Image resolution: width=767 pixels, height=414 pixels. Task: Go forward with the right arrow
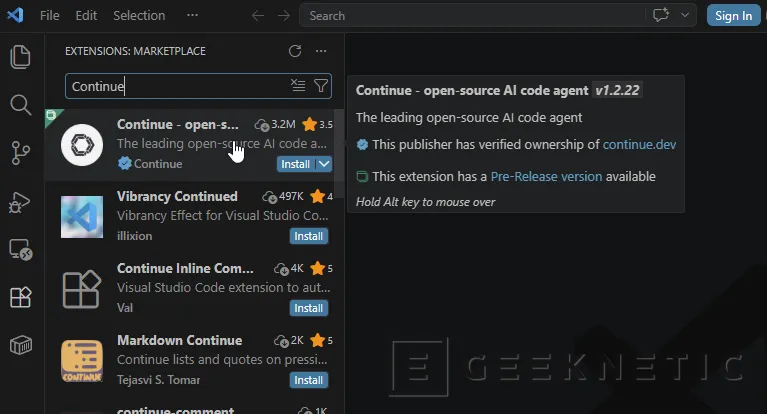pos(284,16)
